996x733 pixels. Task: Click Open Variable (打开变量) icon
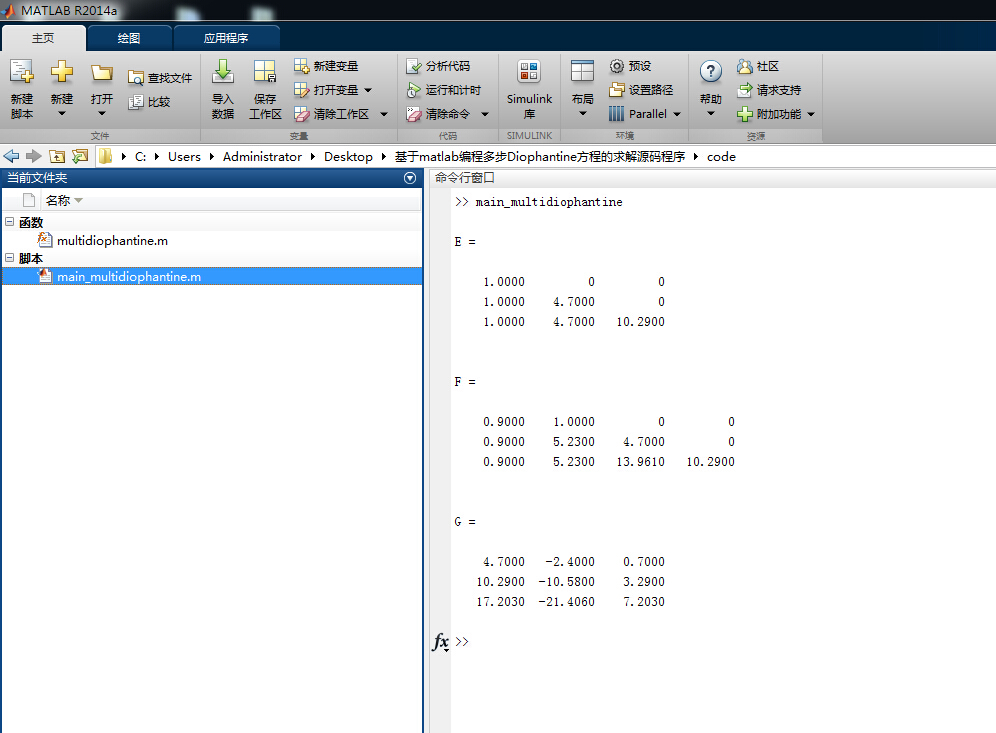click(x=301, y=90)
